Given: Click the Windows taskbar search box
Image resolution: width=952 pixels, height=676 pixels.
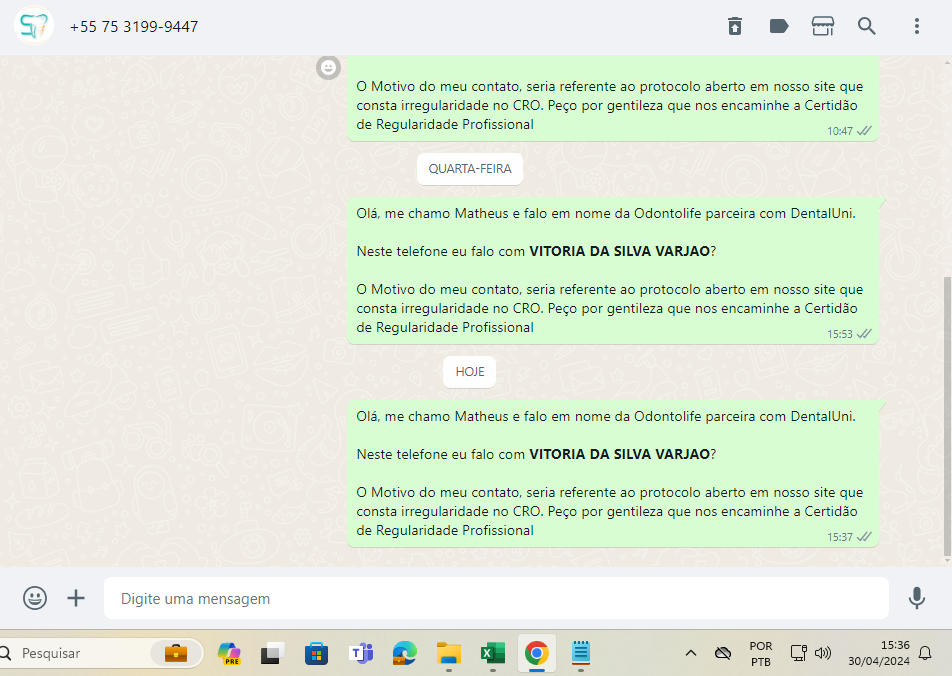Looking at the screenshot, I should click(x=100, y=653).
